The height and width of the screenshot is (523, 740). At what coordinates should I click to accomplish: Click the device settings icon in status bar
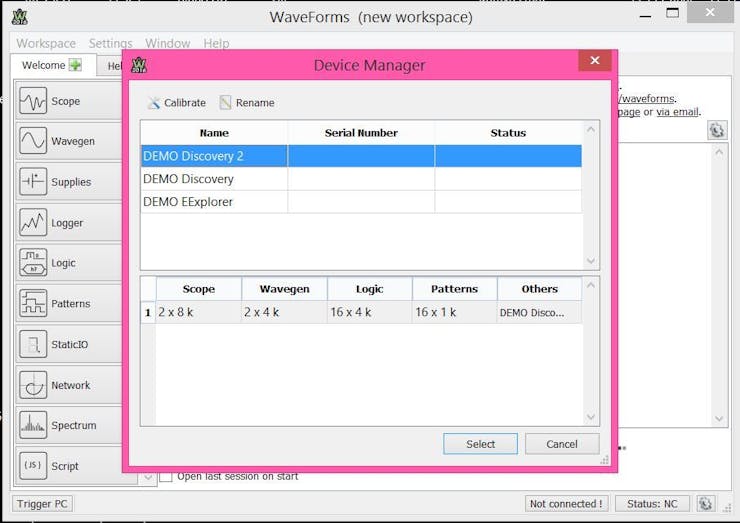pyautogui.click(x=706, y=504)
